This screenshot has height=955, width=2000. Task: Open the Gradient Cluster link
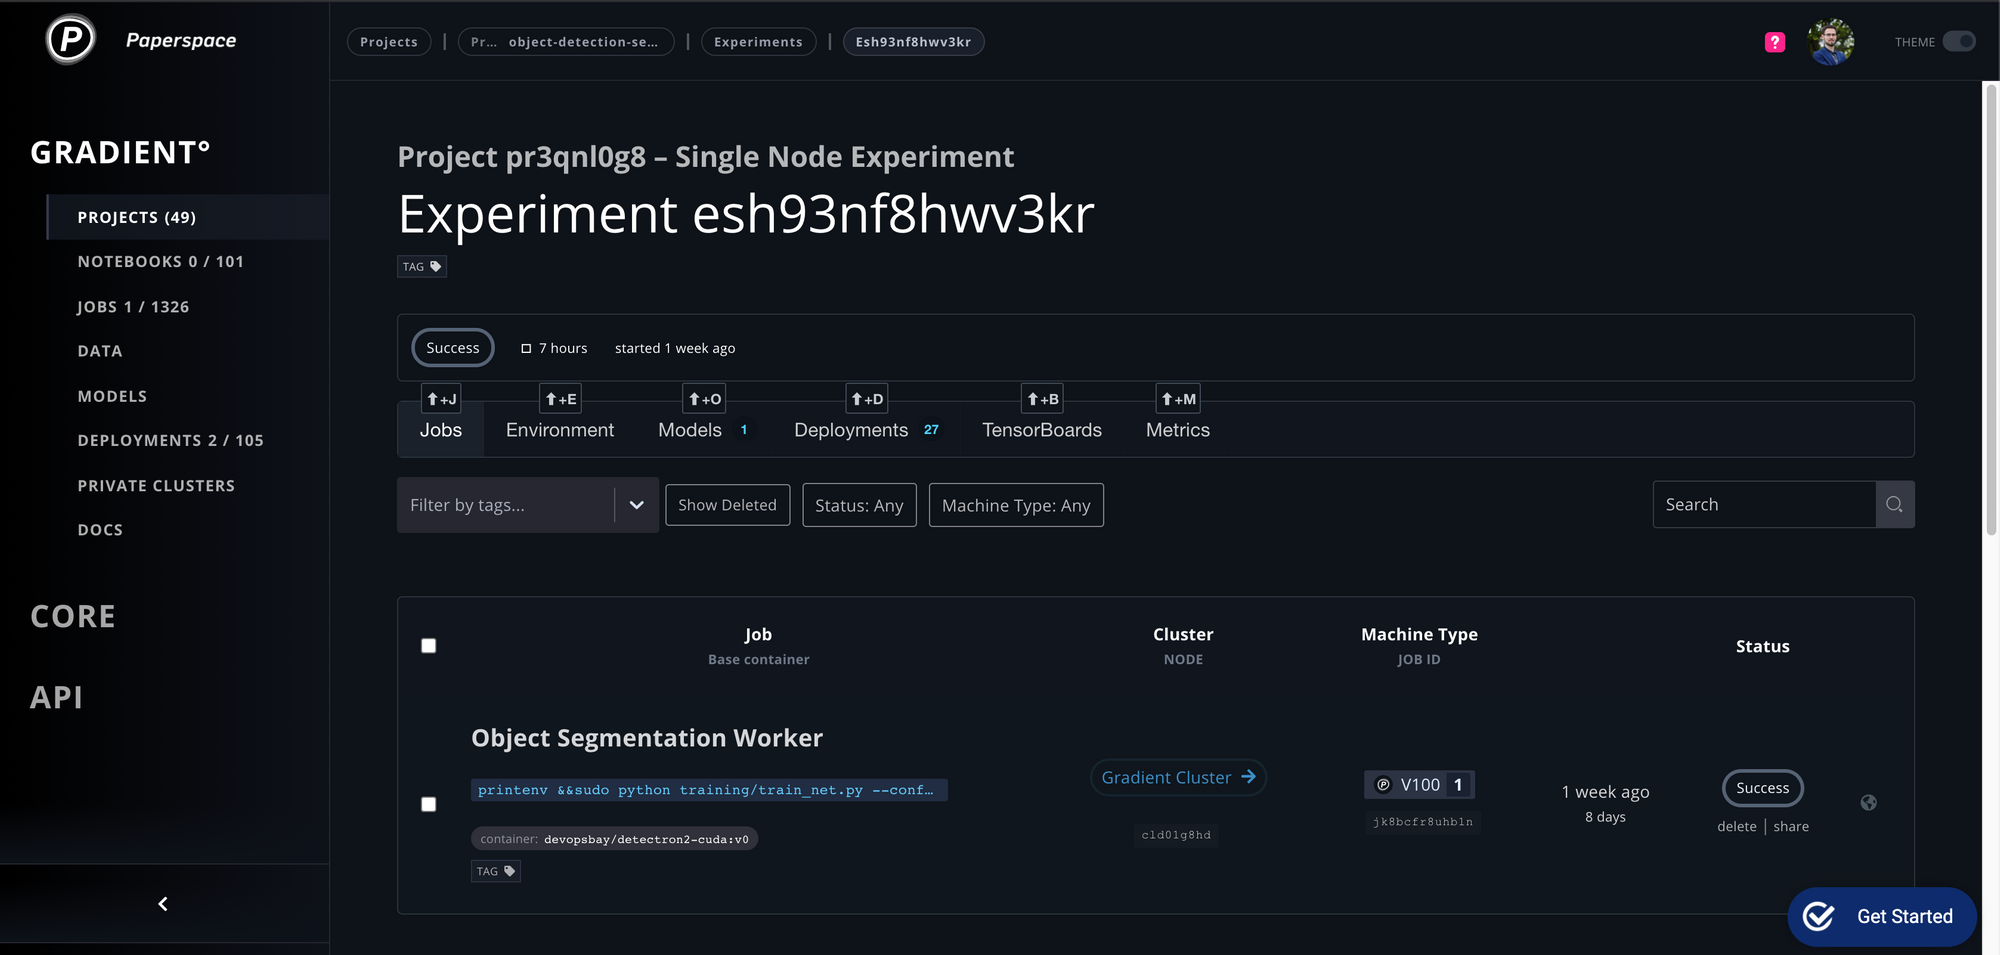tap(1178, 778)
